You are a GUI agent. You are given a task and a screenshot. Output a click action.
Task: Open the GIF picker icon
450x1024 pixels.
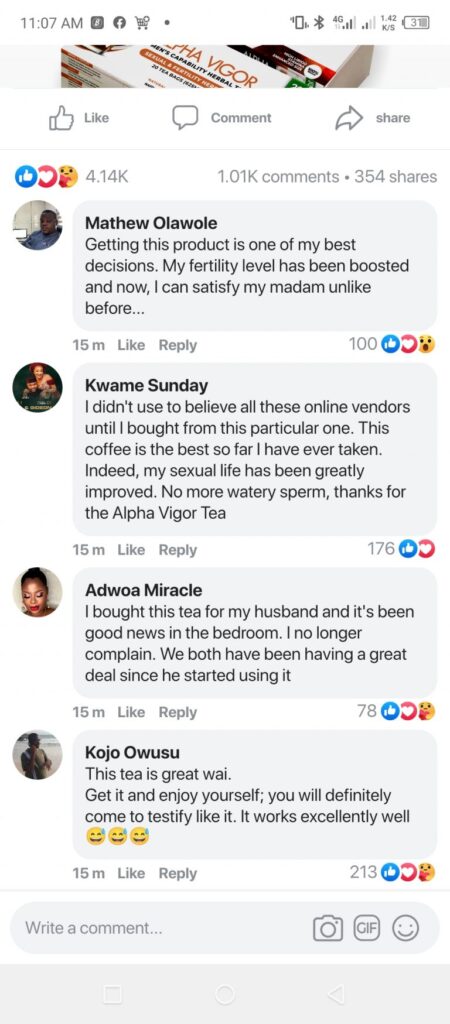[x=366, y=928]
